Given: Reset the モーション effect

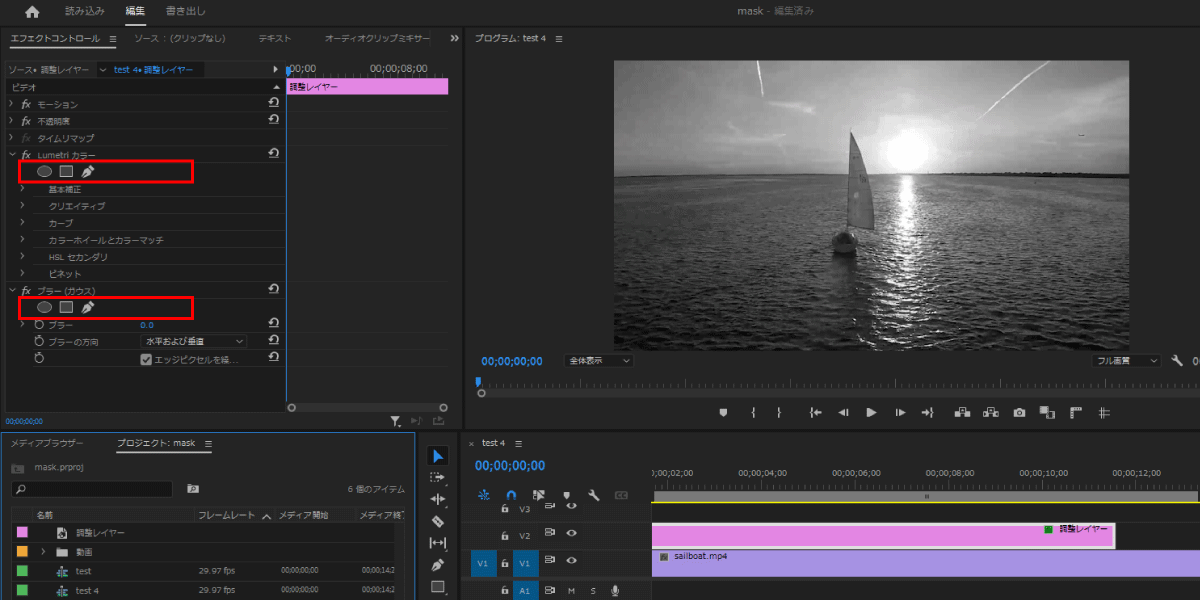Looking at the screenshot, I should [x=273, y=103].
